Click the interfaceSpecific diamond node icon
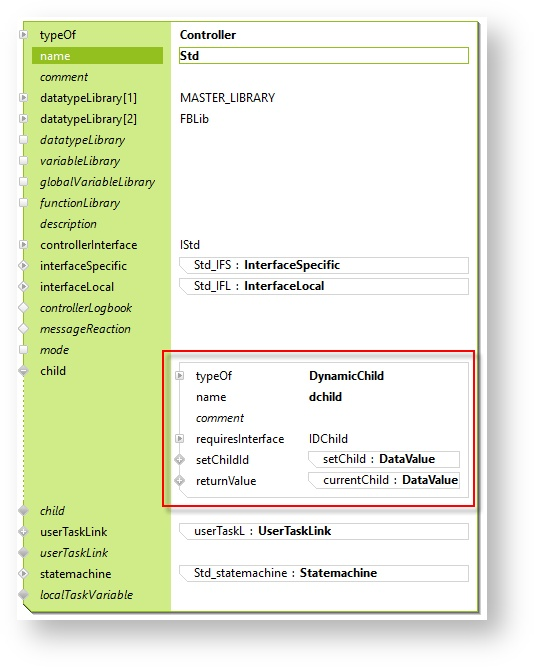Viewport: 535px width, 668px height. [x=23, y=265]
